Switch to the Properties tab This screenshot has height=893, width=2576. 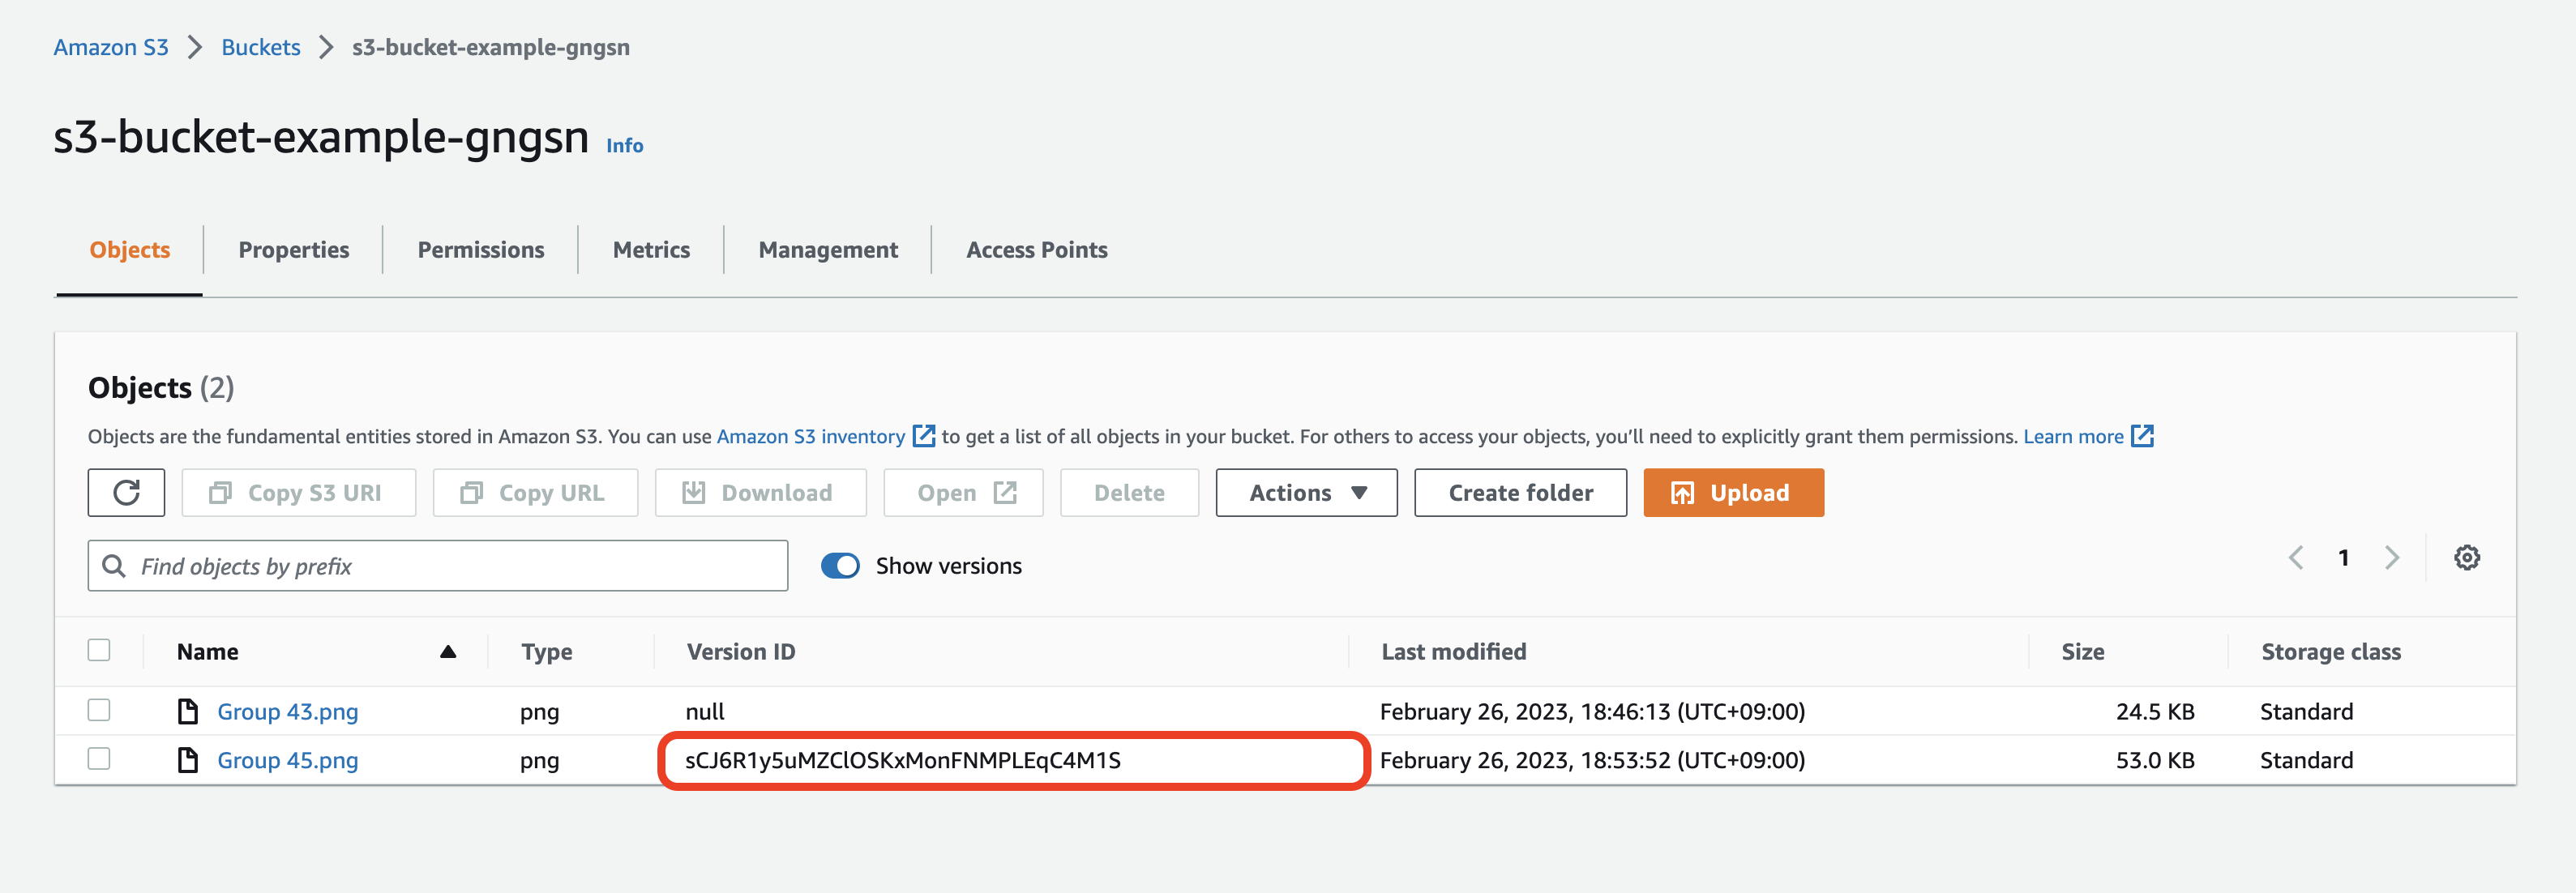294,250
